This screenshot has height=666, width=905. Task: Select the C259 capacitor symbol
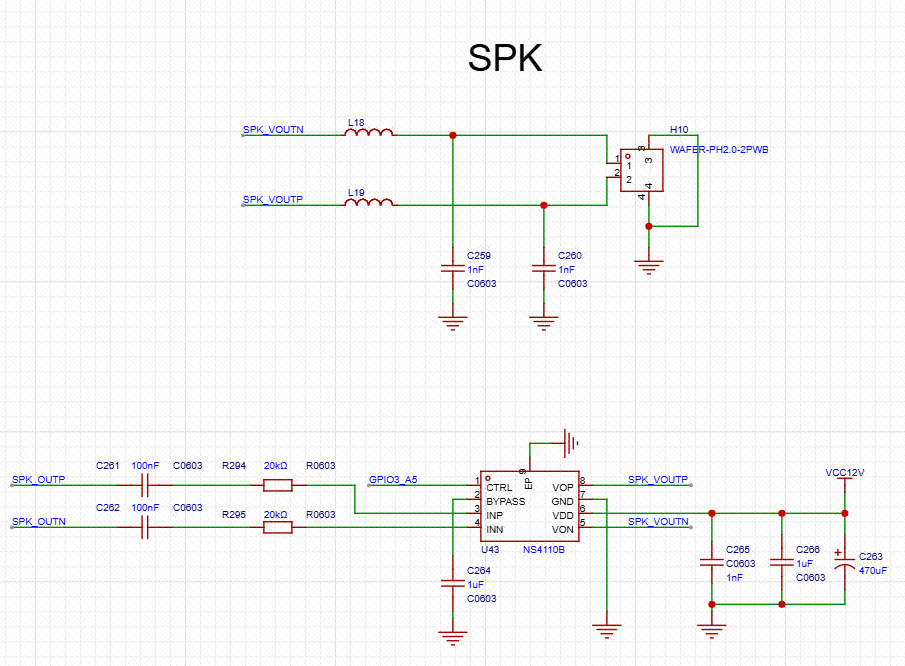(x=453, y=269)
